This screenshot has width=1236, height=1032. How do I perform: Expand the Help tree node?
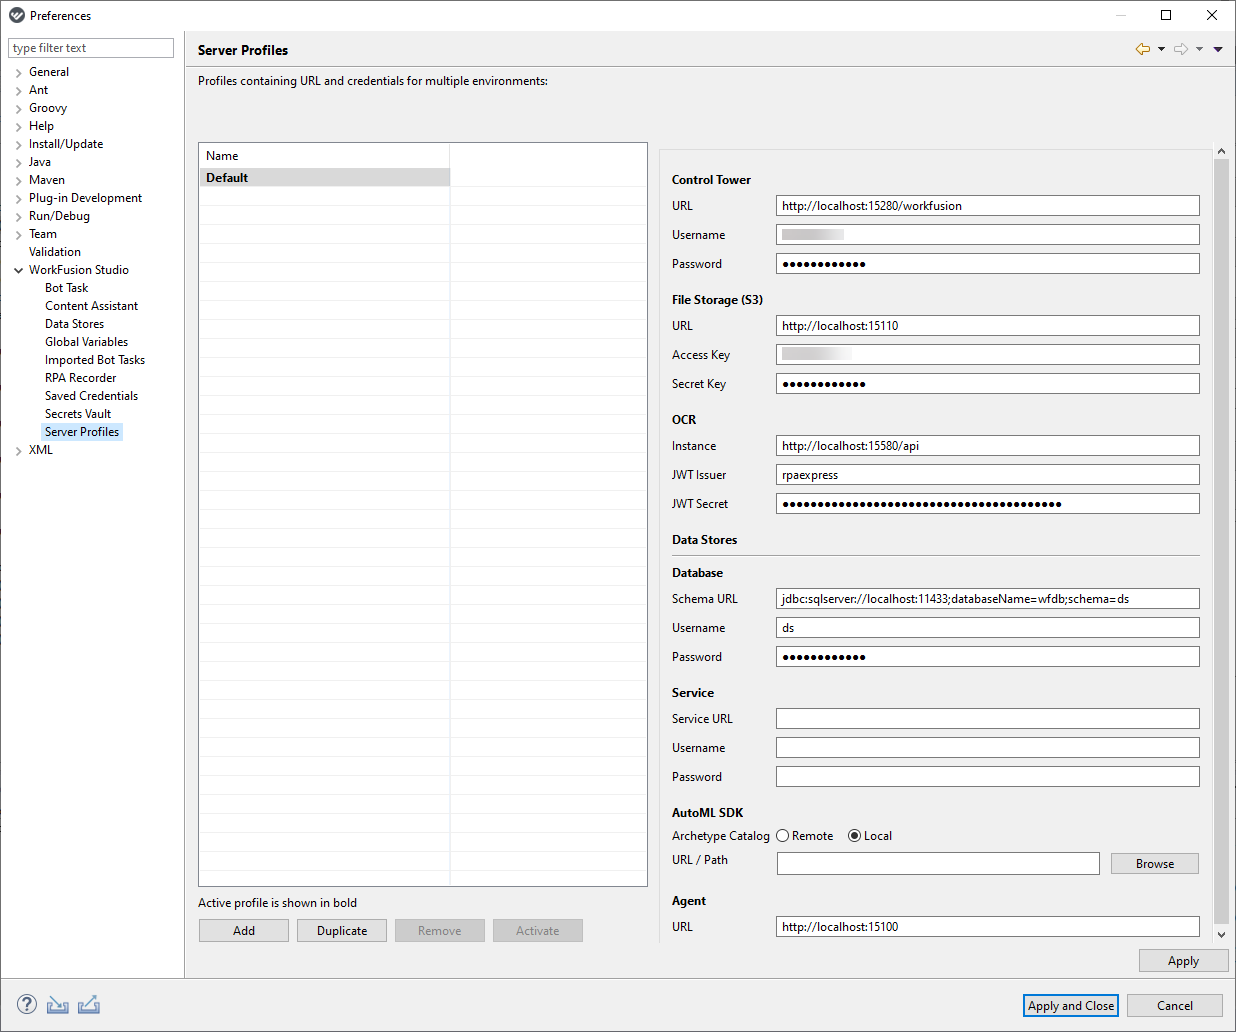(19, 127)
